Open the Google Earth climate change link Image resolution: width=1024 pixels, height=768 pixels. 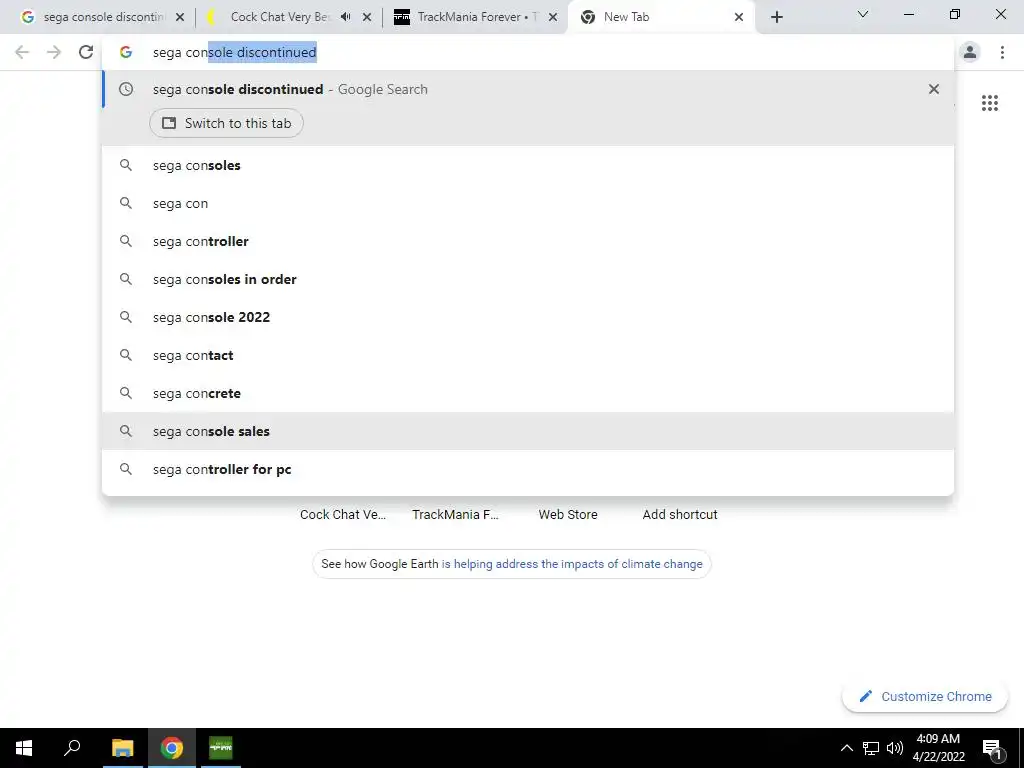(572, 564)
